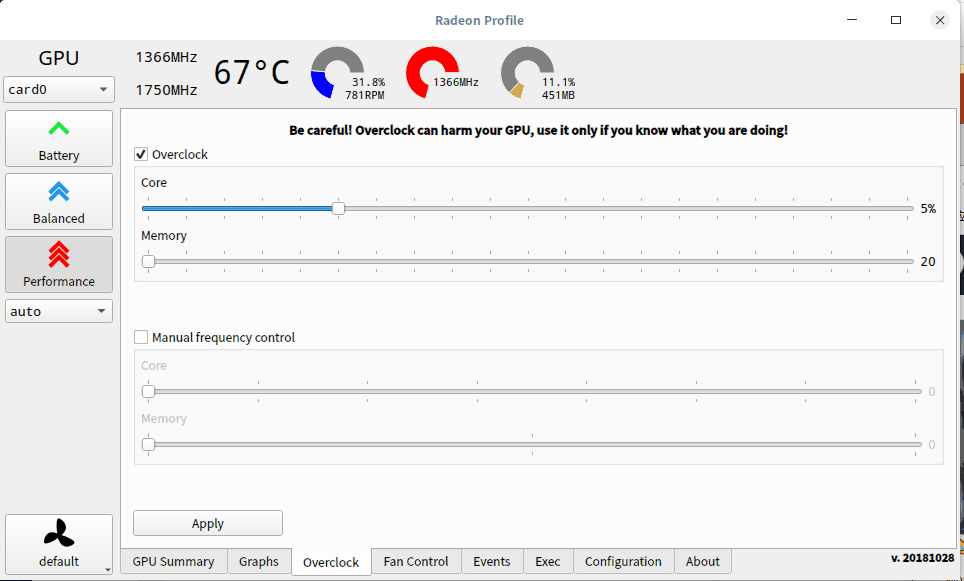This screenshot has height=581, width=964.
Task: Click the v. 20181028 version label
Action: pos(922,558)
